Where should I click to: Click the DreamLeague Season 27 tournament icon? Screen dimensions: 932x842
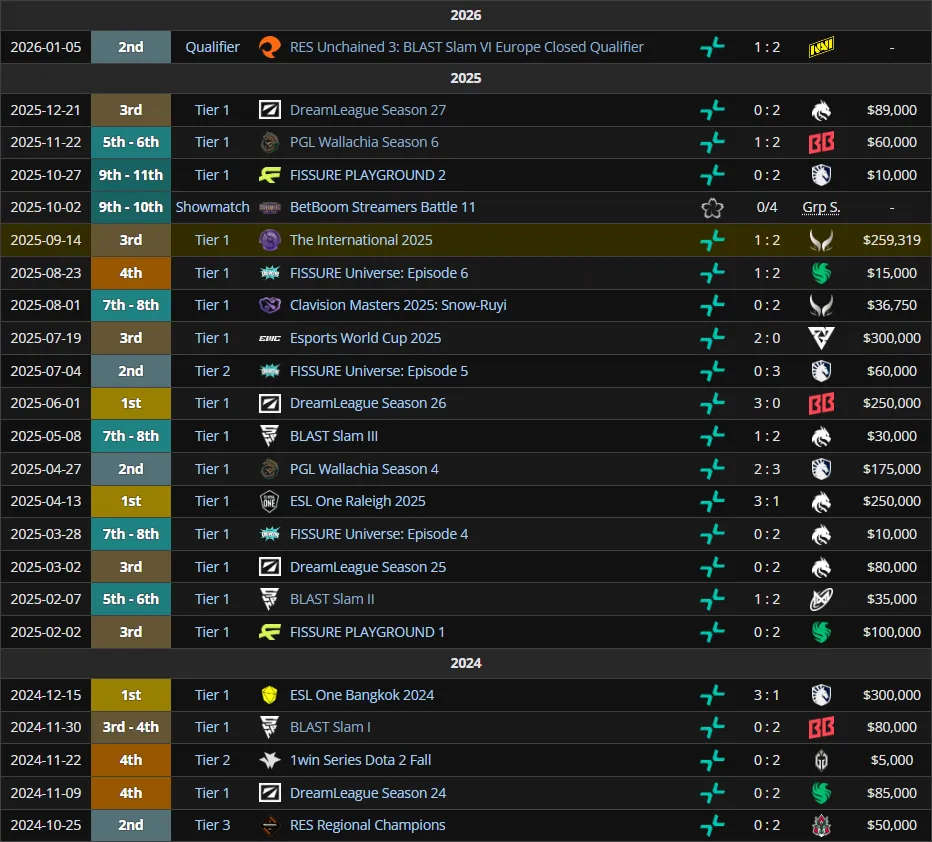[270, 110]
